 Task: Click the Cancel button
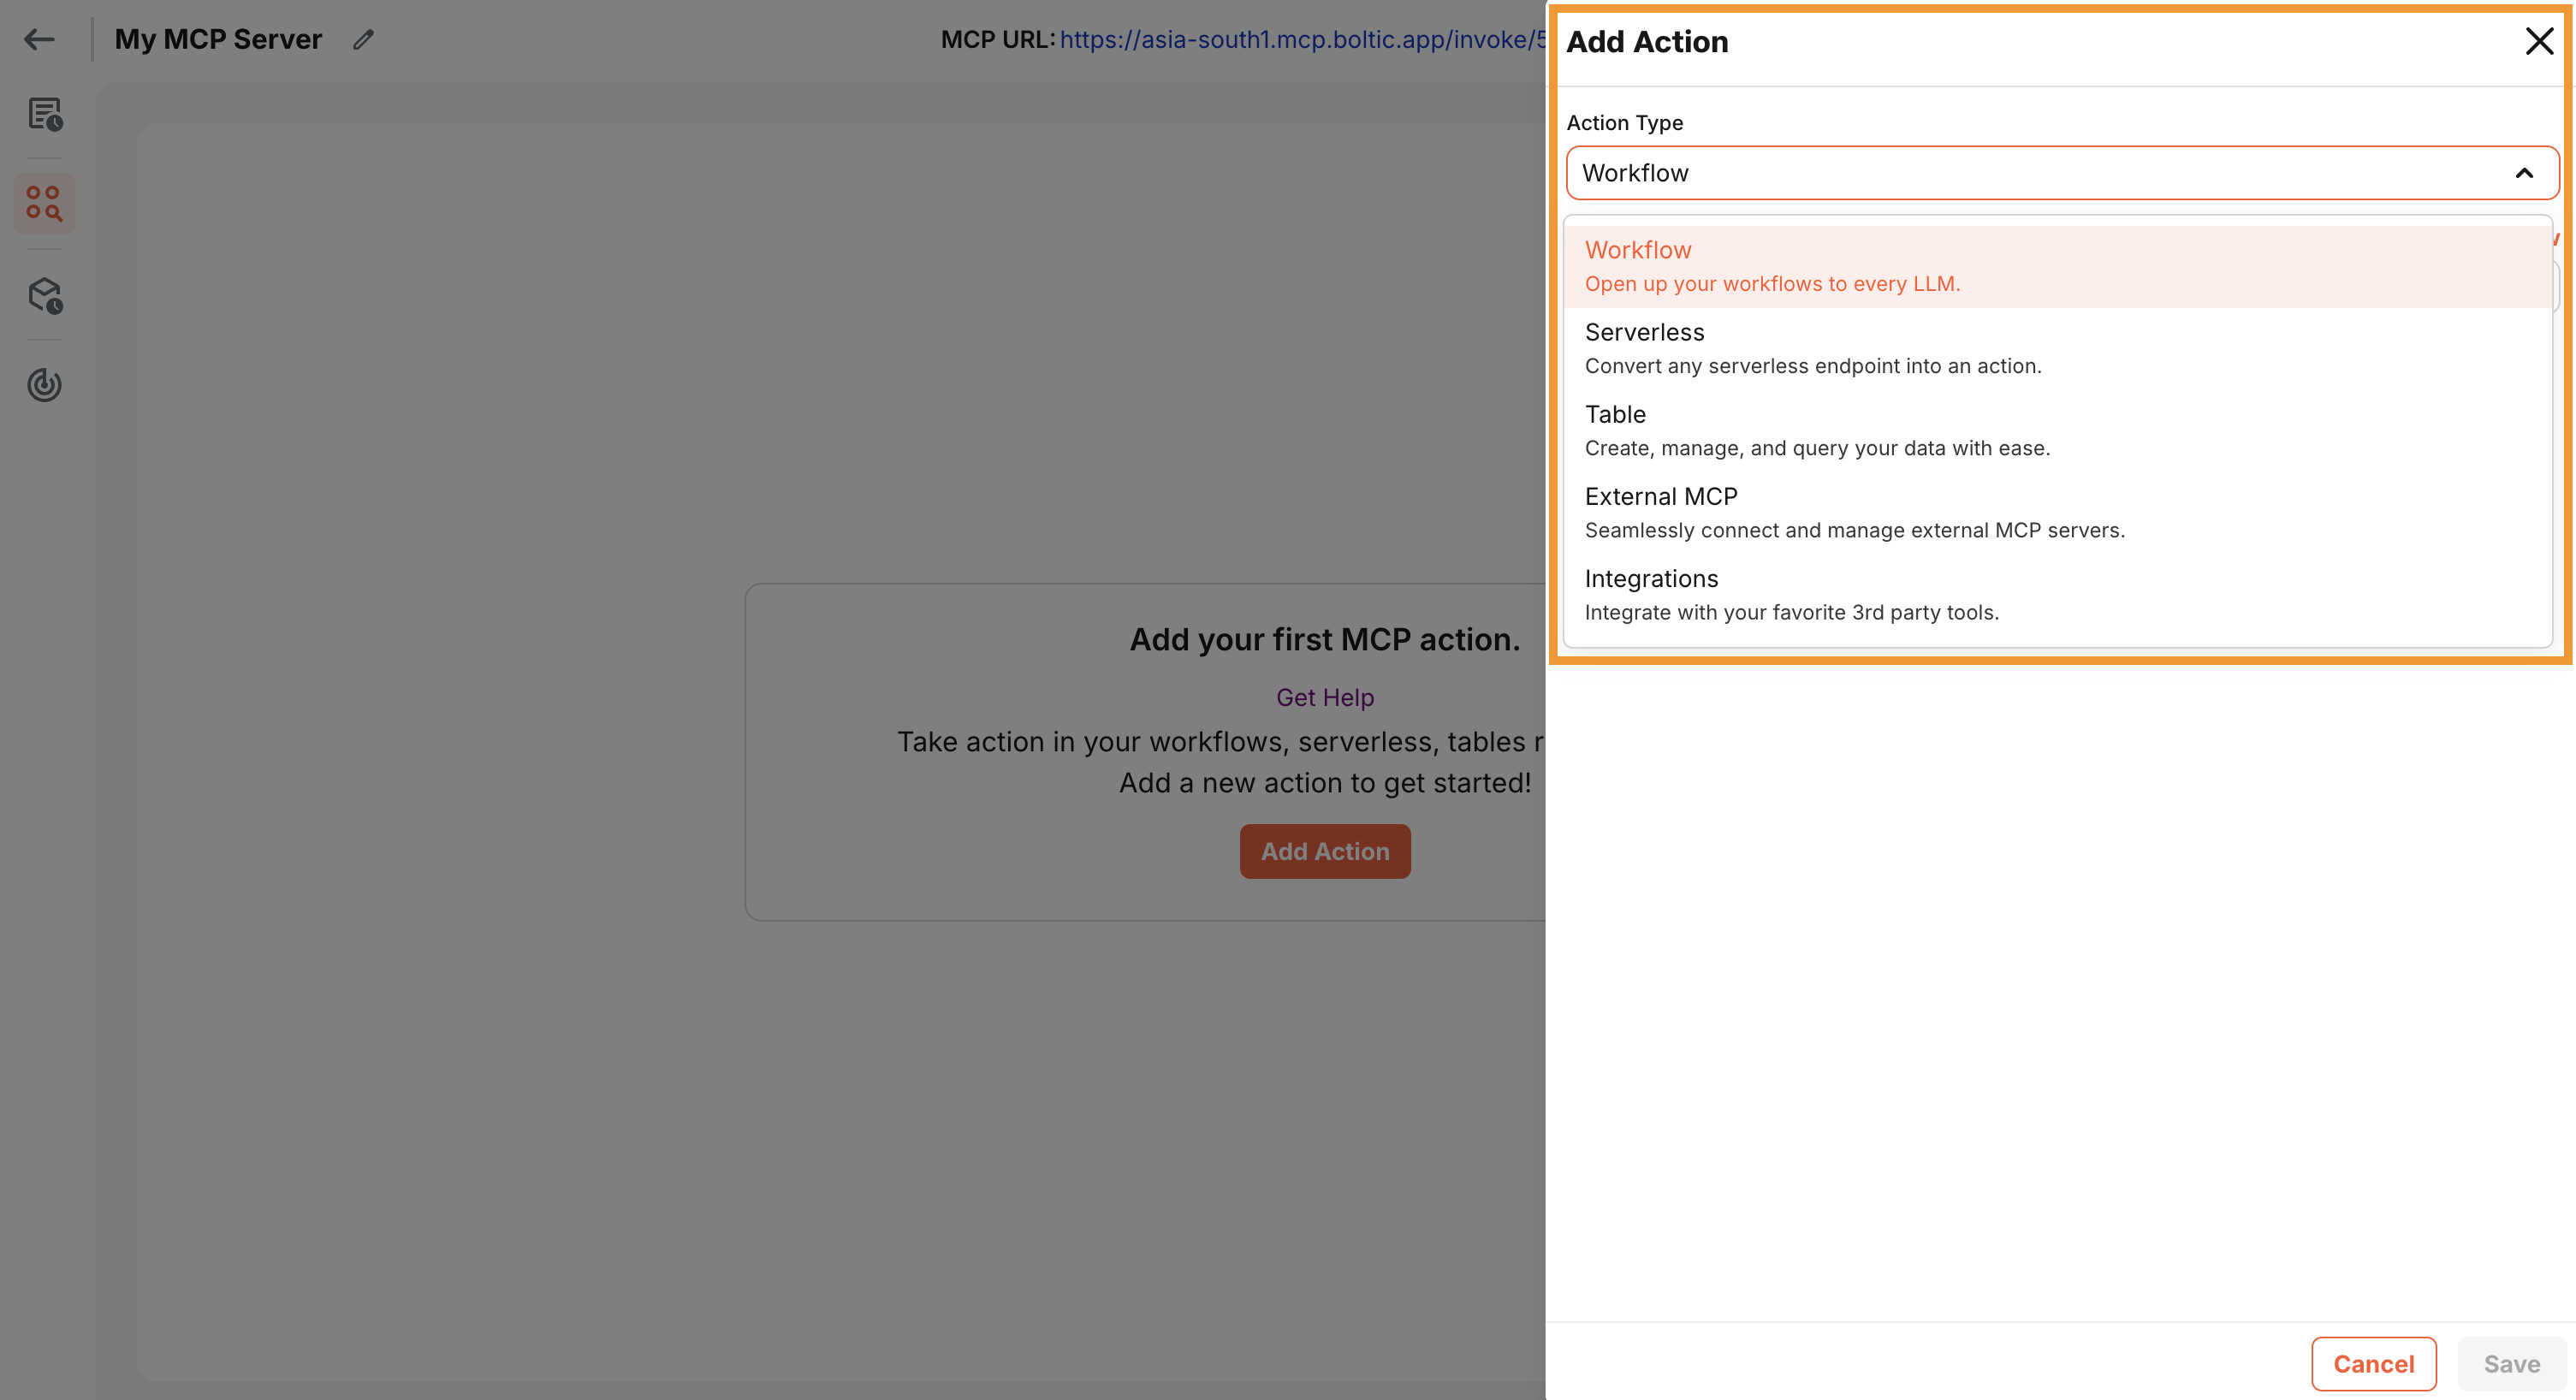(2373, 1363)
